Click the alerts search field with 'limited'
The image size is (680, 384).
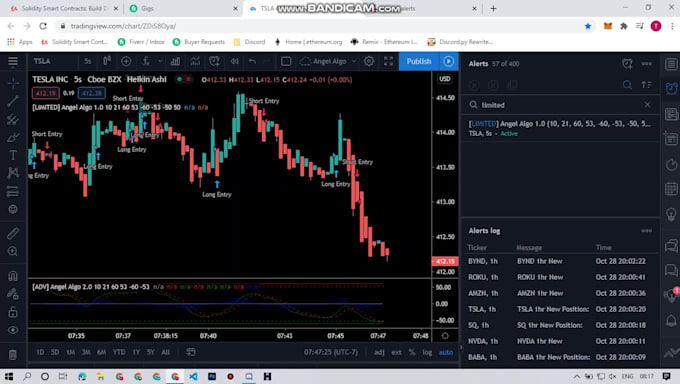pyautogui.click(x=560, y=105)
